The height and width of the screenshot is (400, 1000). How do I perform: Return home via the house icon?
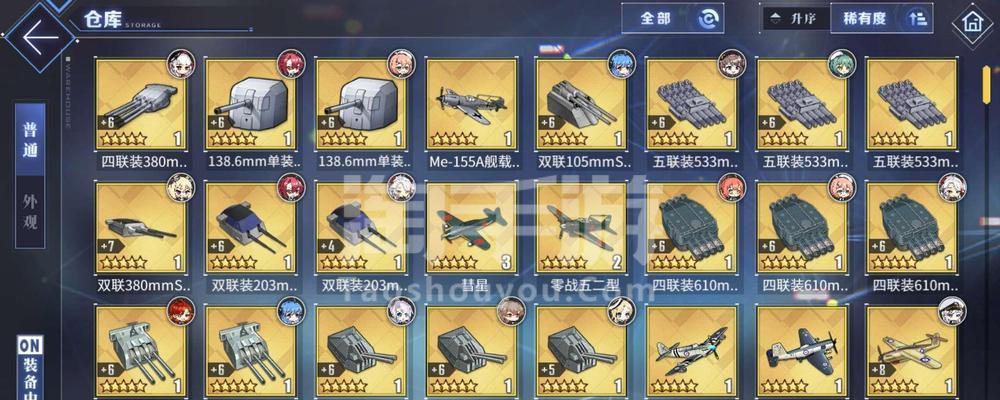click(x=972, y=24)
